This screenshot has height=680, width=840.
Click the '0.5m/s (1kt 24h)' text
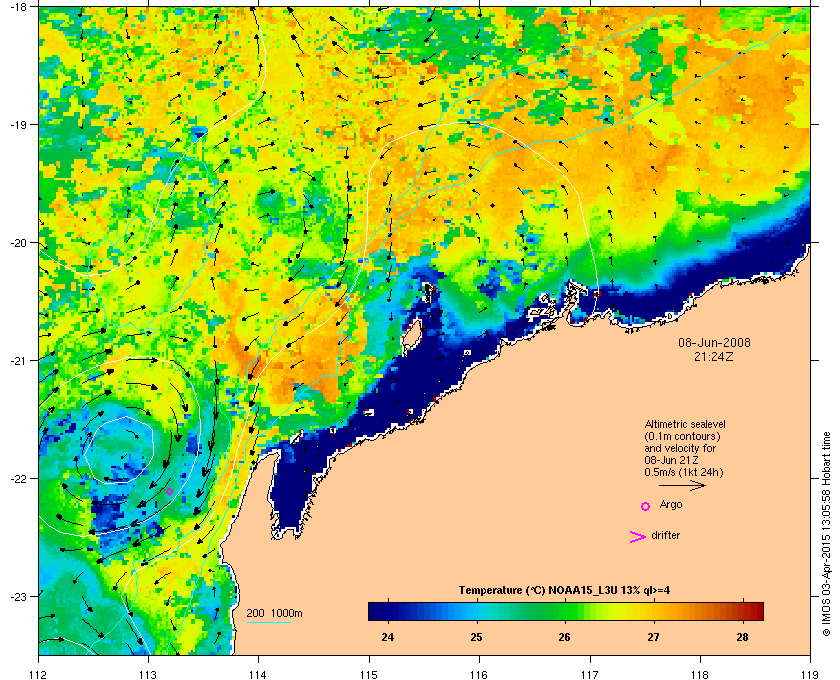(684, 473)
